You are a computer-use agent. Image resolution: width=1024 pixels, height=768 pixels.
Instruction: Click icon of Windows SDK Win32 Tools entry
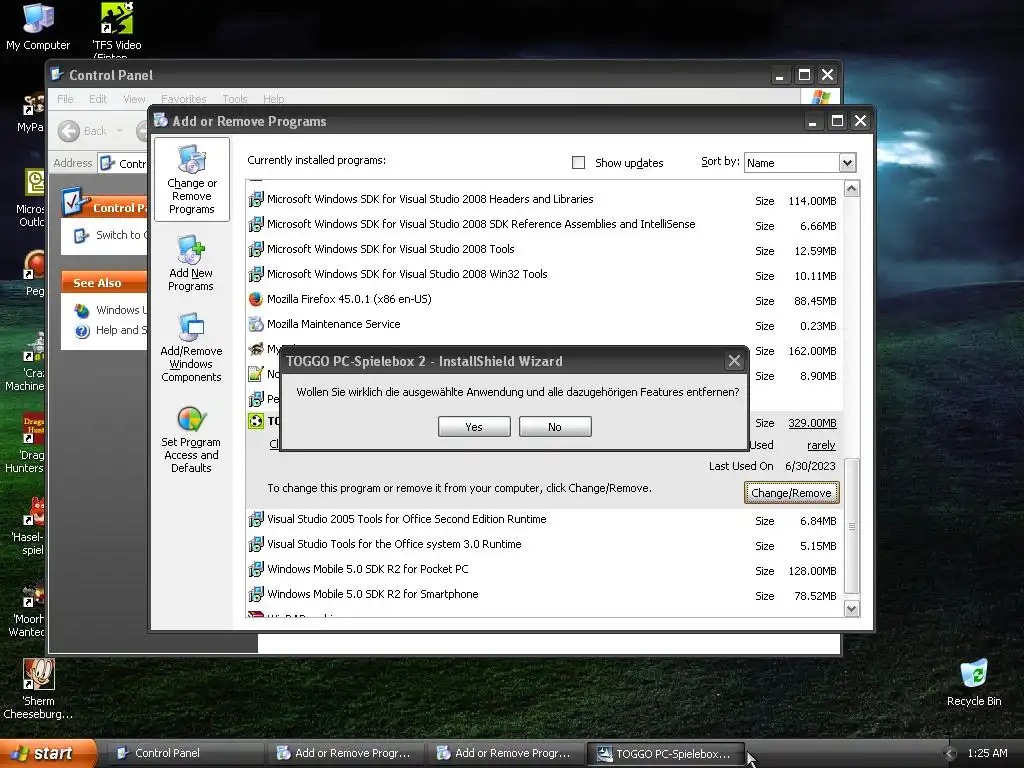point(256,274)
